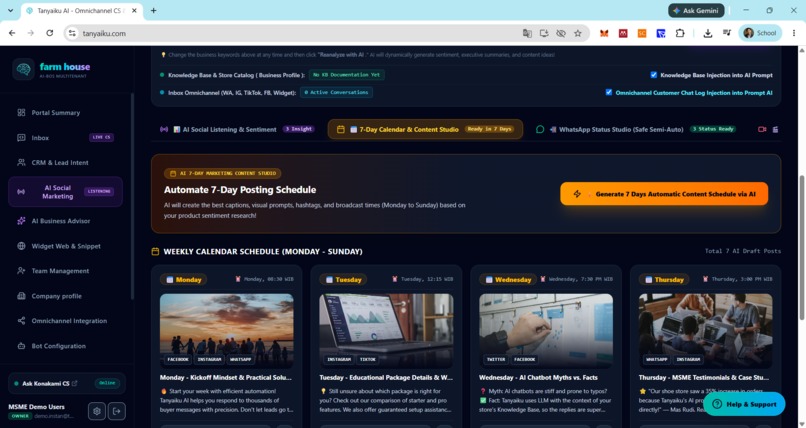The height and width of the screenshot is (428, 806).
Task: Click the Omnichannel Integration share icon
Action: tap(21, 321)
